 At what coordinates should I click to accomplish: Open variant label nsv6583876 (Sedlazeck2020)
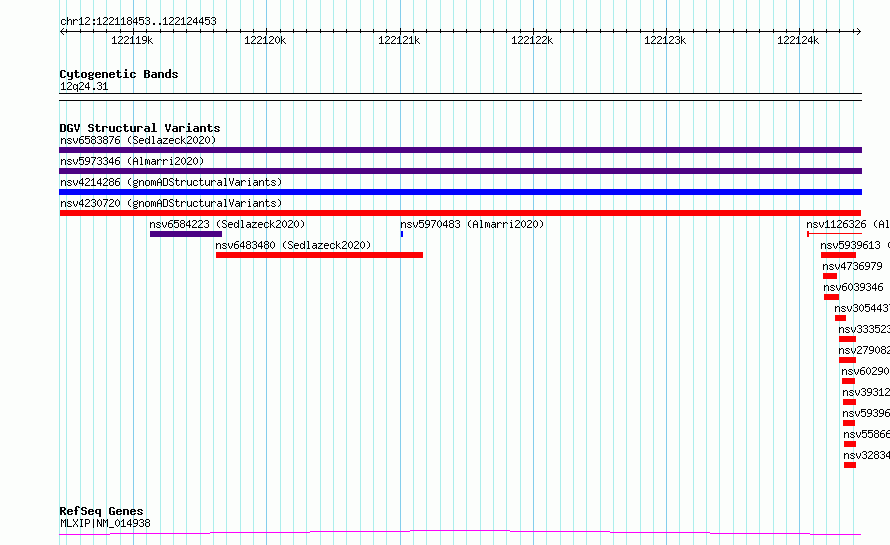pos(138,140)
